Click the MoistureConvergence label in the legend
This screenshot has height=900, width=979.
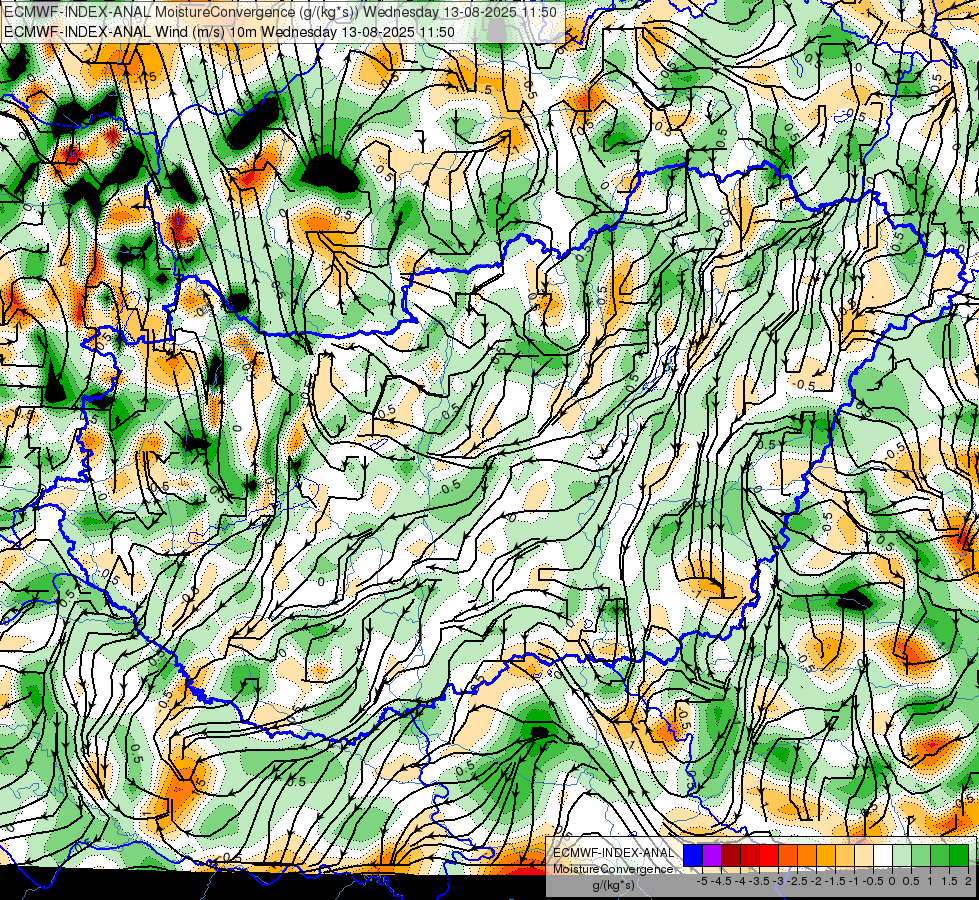coord(613,869)
